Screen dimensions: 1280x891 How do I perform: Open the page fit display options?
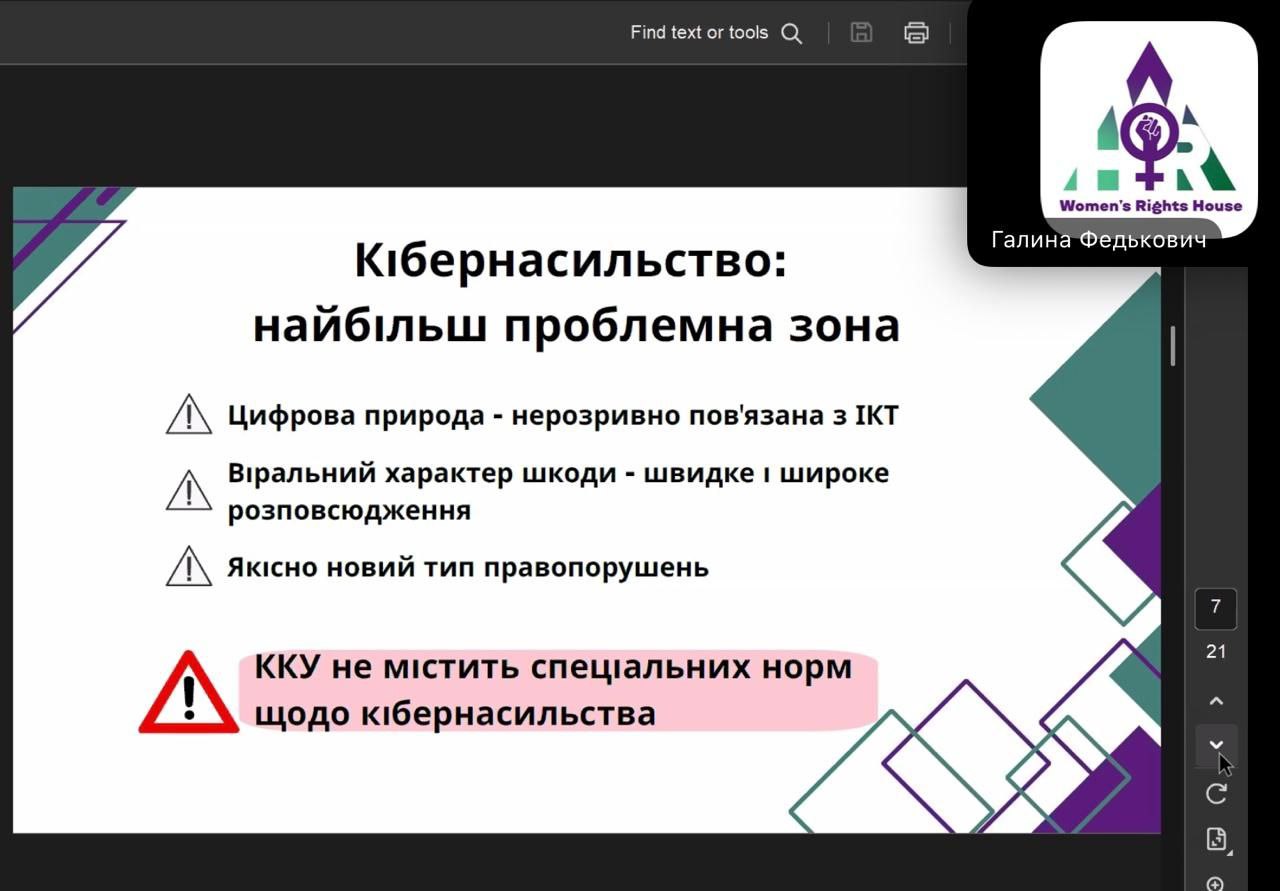click(1216, 839)
